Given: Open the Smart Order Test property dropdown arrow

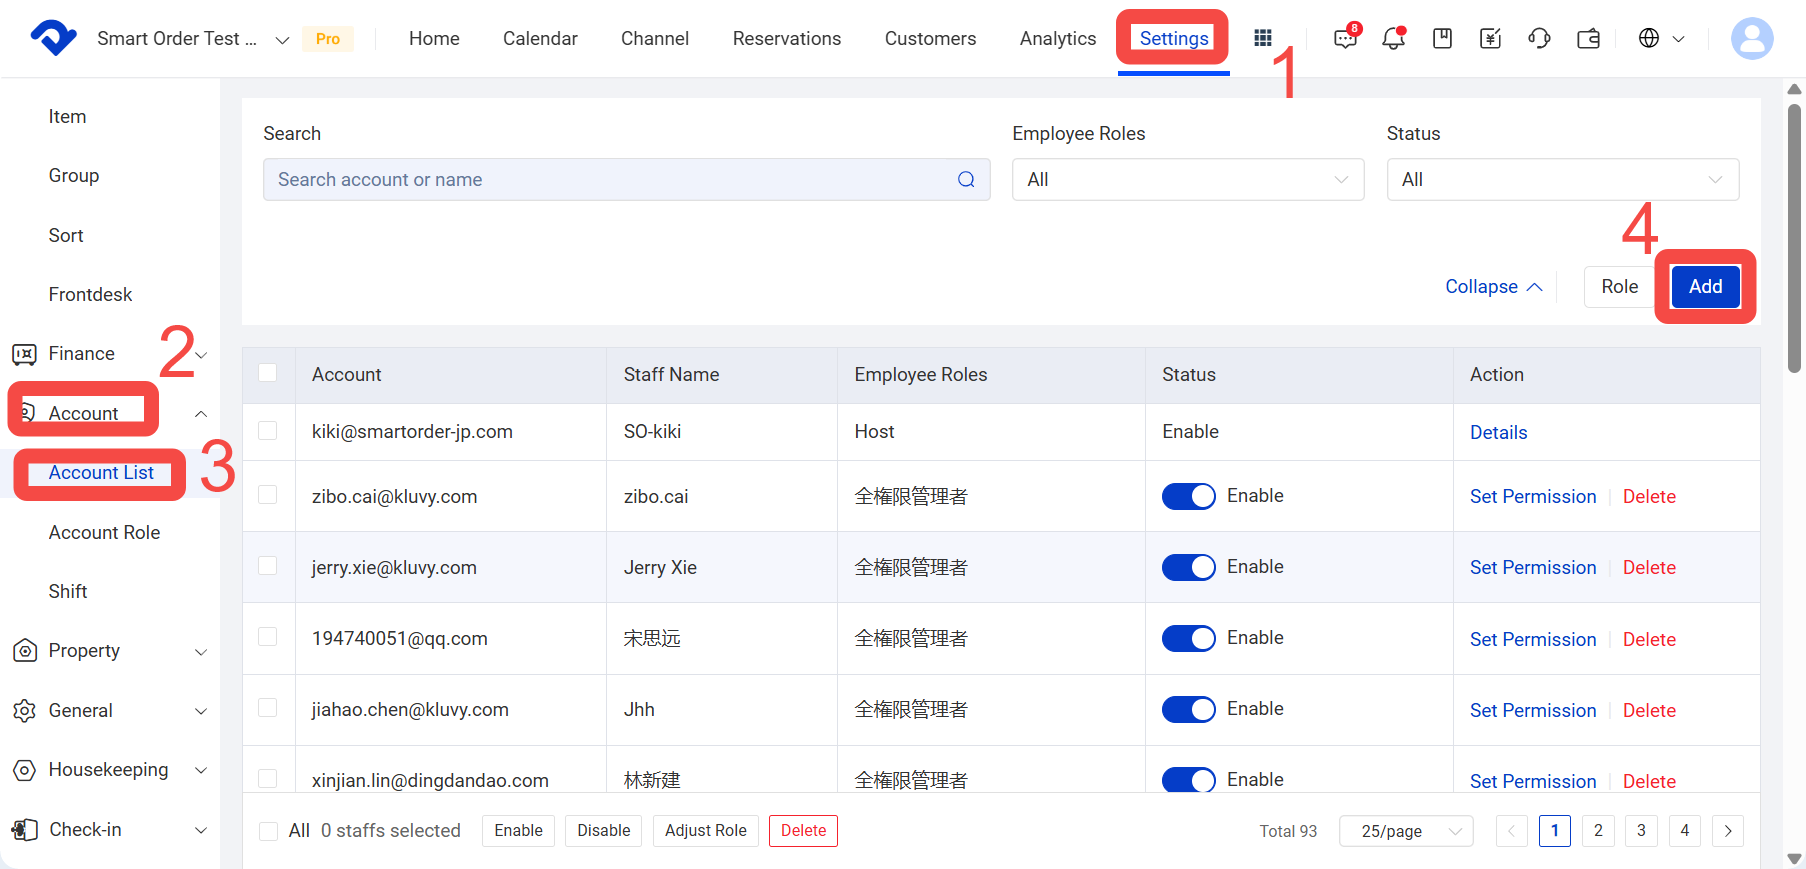Looking at the screenshot, I should [x=282, y=40].
